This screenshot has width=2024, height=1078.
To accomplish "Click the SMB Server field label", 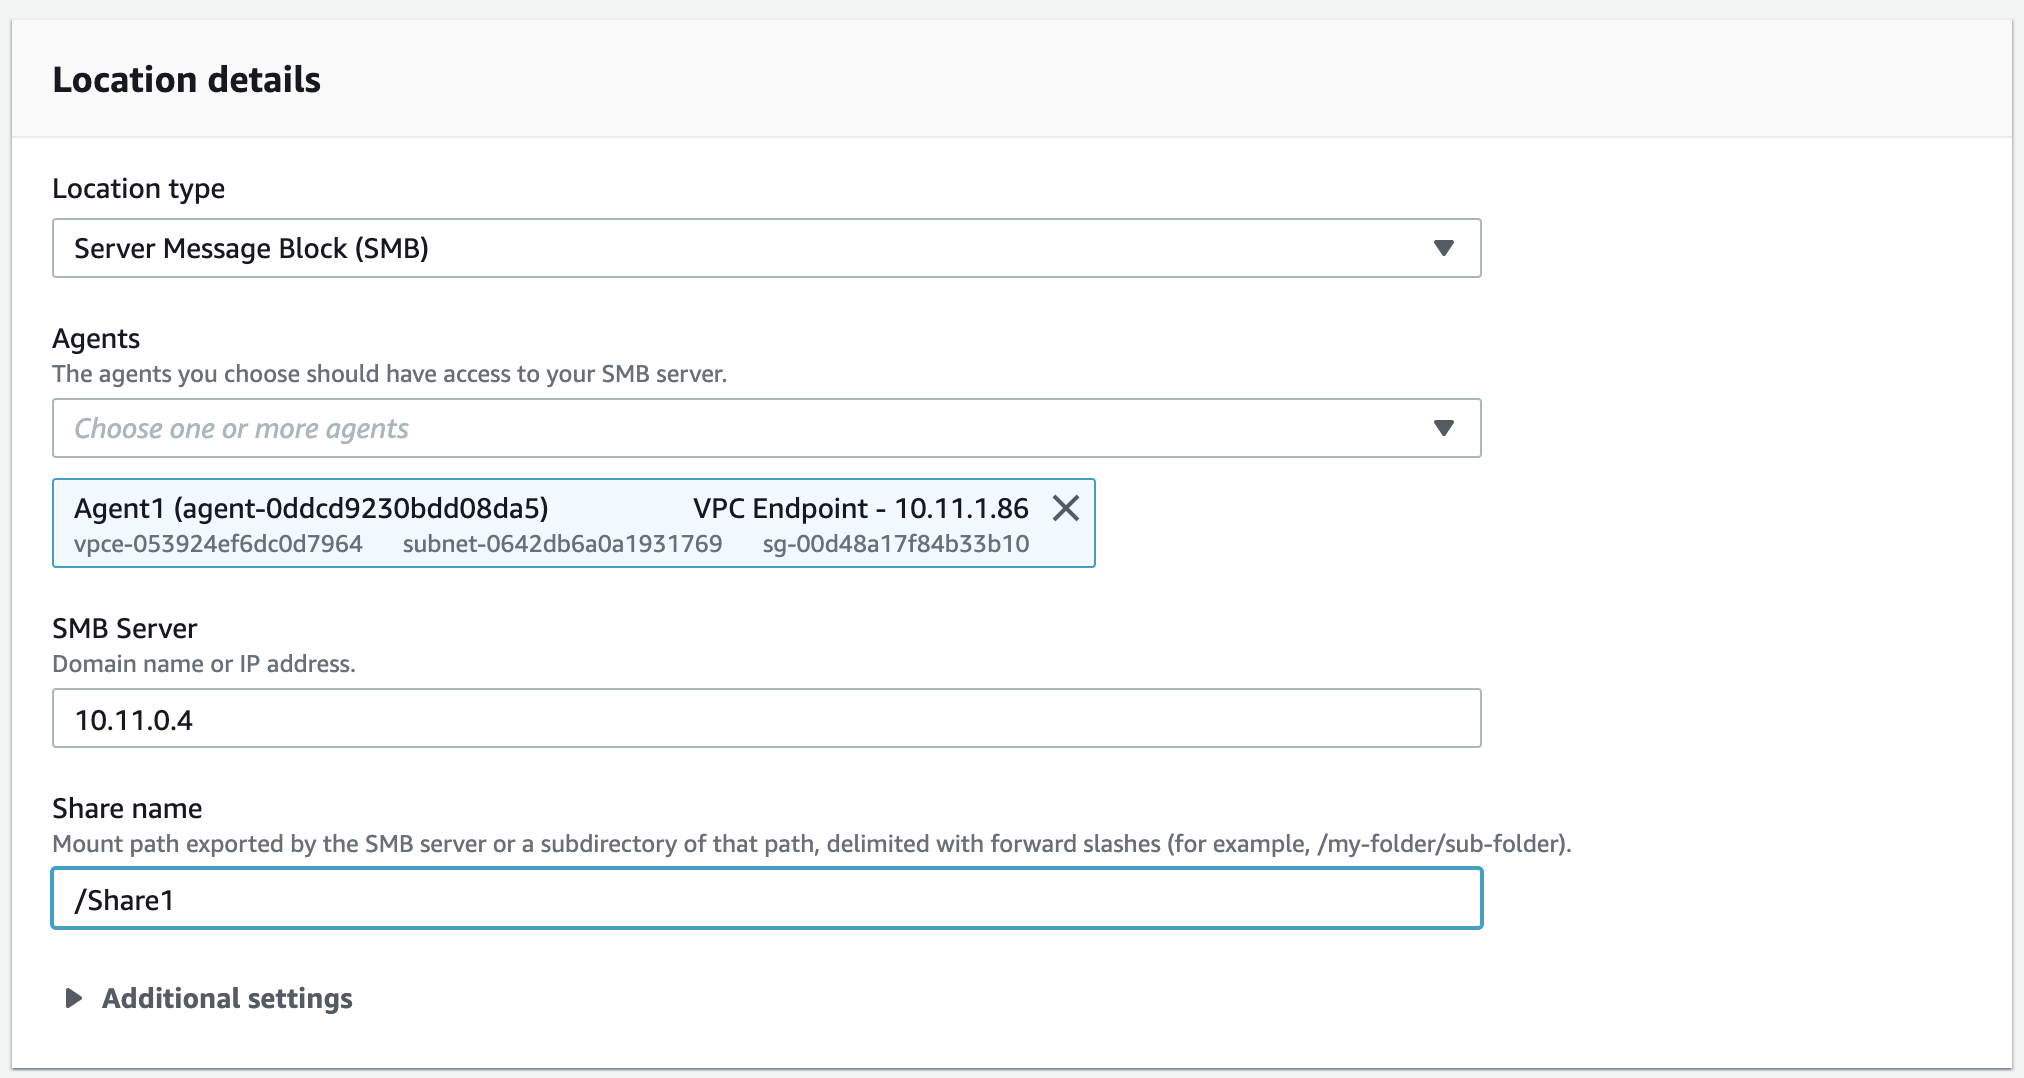I will [125, 628].
